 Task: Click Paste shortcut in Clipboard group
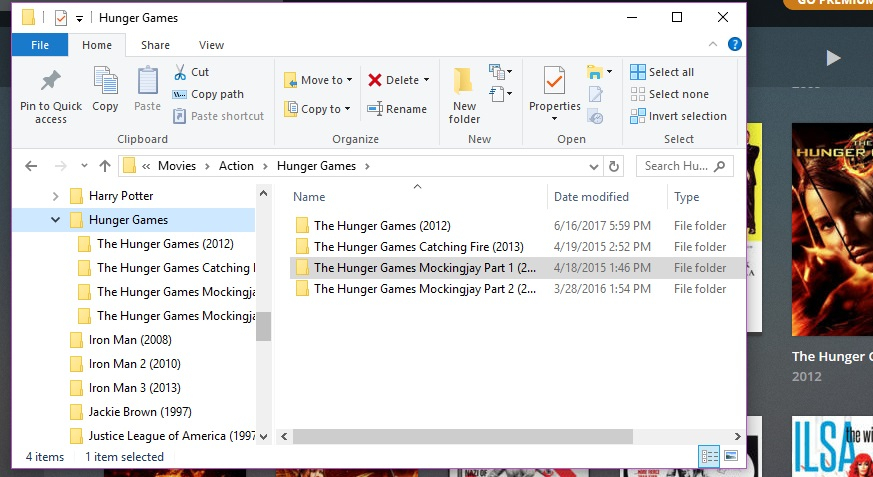(x=218, y=116)
